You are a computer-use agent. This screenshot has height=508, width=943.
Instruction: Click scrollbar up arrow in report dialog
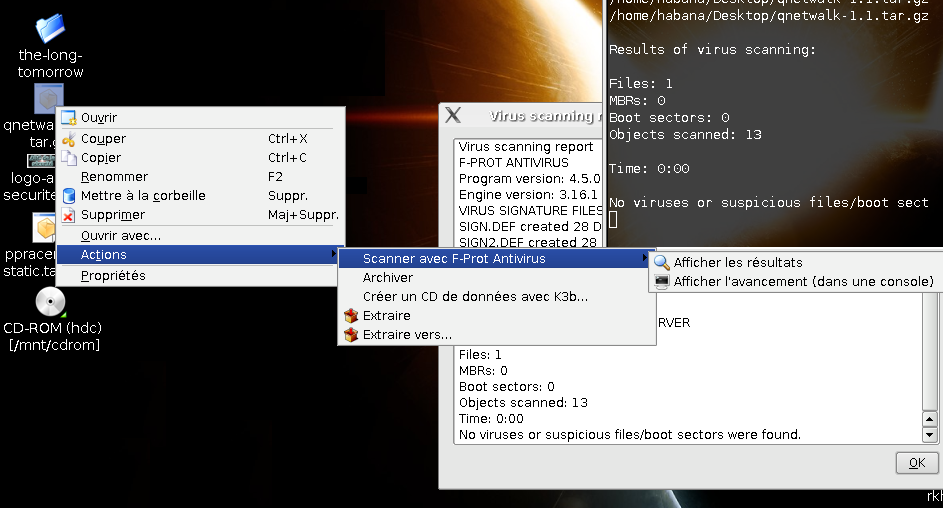click(x=930, y=419)
